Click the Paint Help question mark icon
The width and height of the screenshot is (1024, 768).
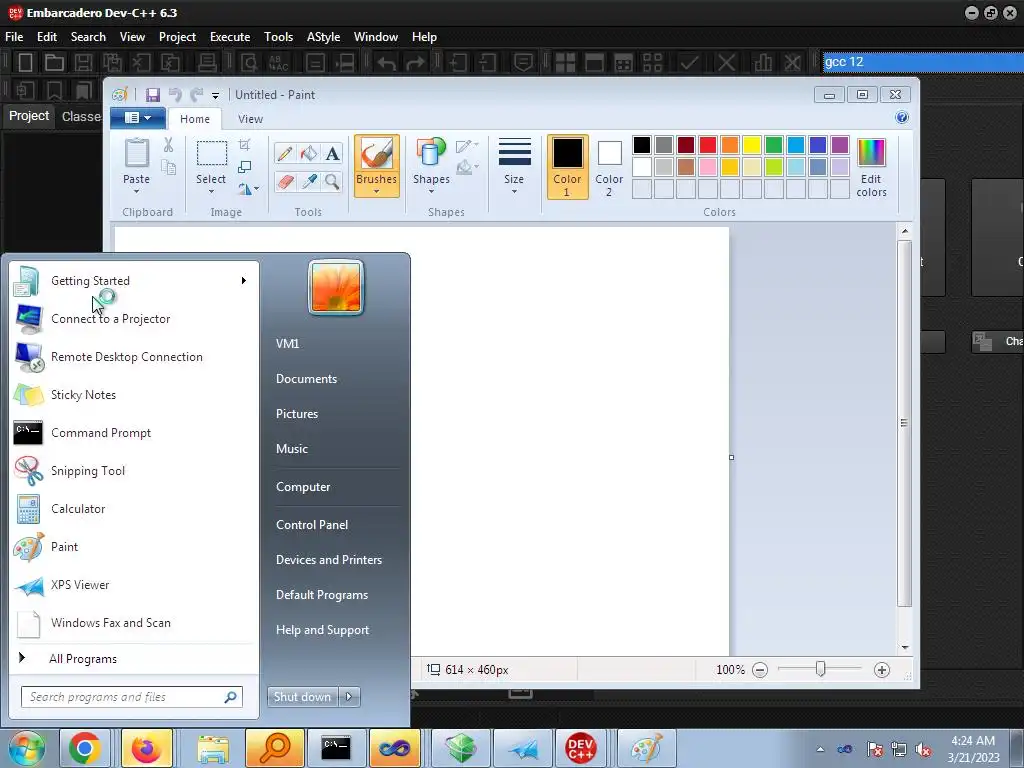tap(902, 118)
